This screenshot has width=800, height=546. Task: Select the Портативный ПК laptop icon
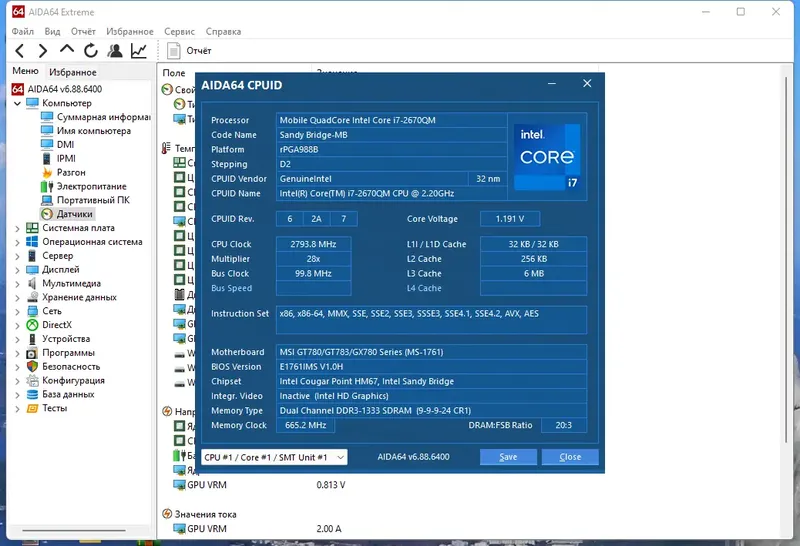coord(47,200)
